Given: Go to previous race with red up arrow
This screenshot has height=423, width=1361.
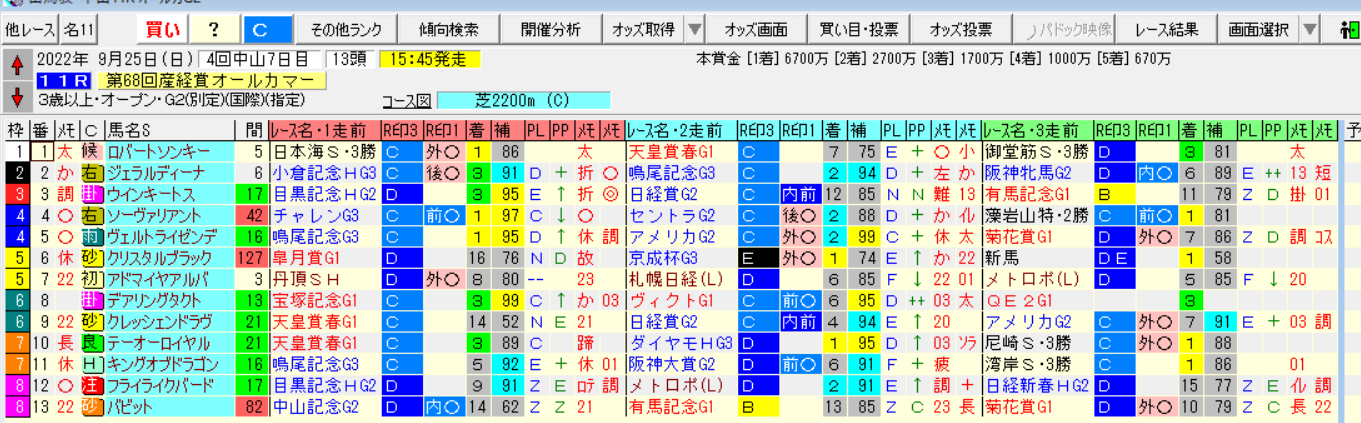Looking at the screenshot, I should point(17,67).
